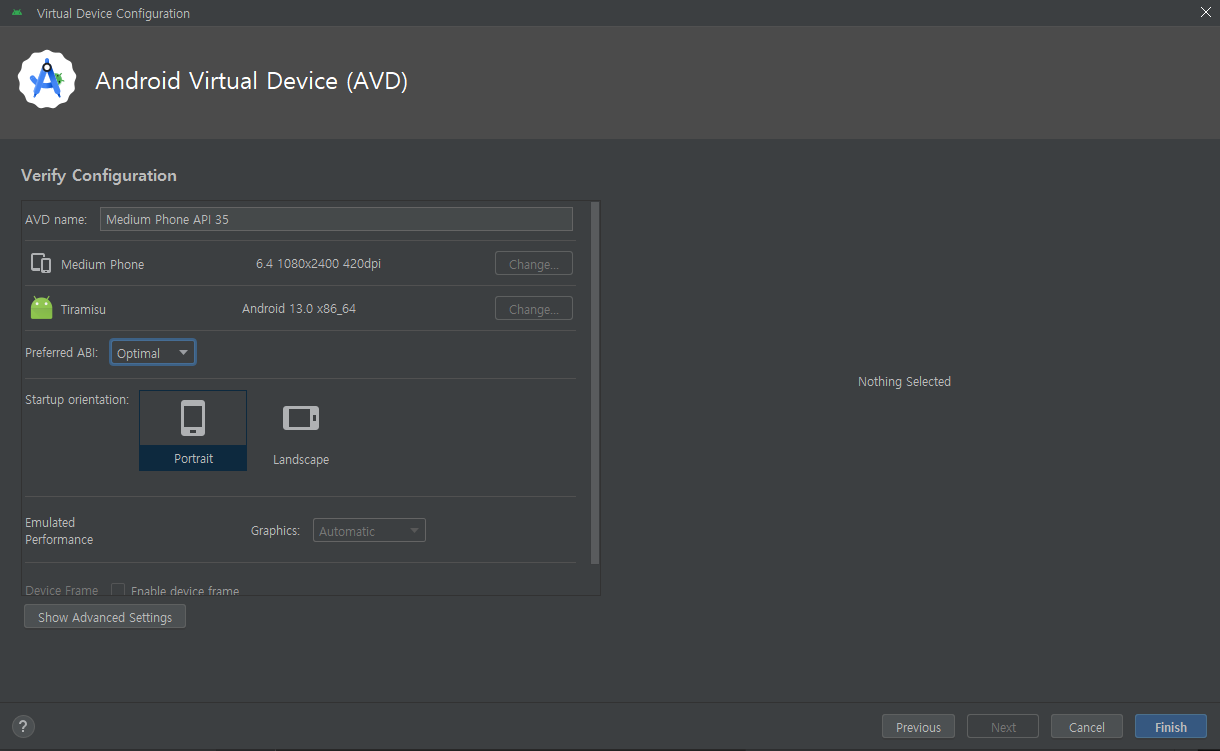The height and width of the screenshot is (751, 1220).
Task: Open the Graphics Automatic dropdown
Action: (x=370, y=531)
